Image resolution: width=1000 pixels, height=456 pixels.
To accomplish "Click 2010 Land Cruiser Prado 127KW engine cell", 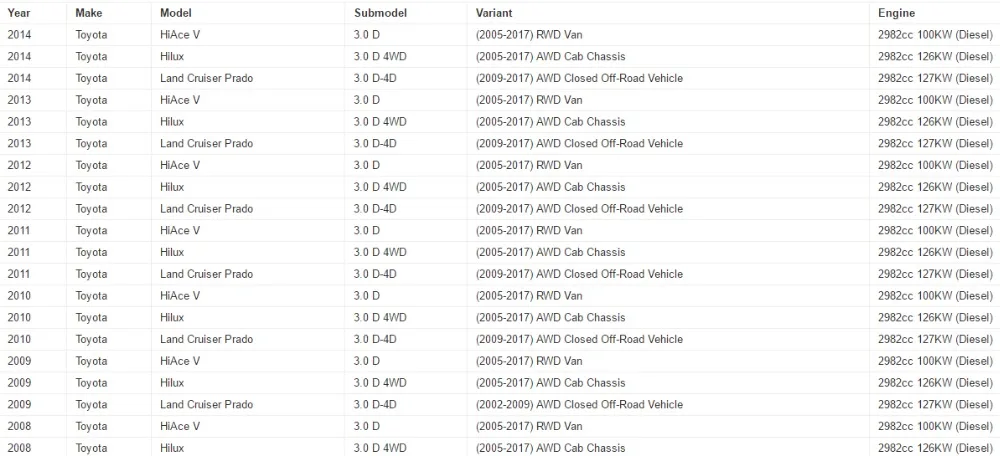I will click(935, 339).
